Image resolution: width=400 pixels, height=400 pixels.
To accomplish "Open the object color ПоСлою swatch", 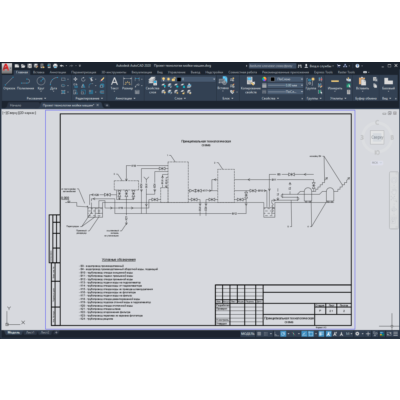I will [286, 79].
